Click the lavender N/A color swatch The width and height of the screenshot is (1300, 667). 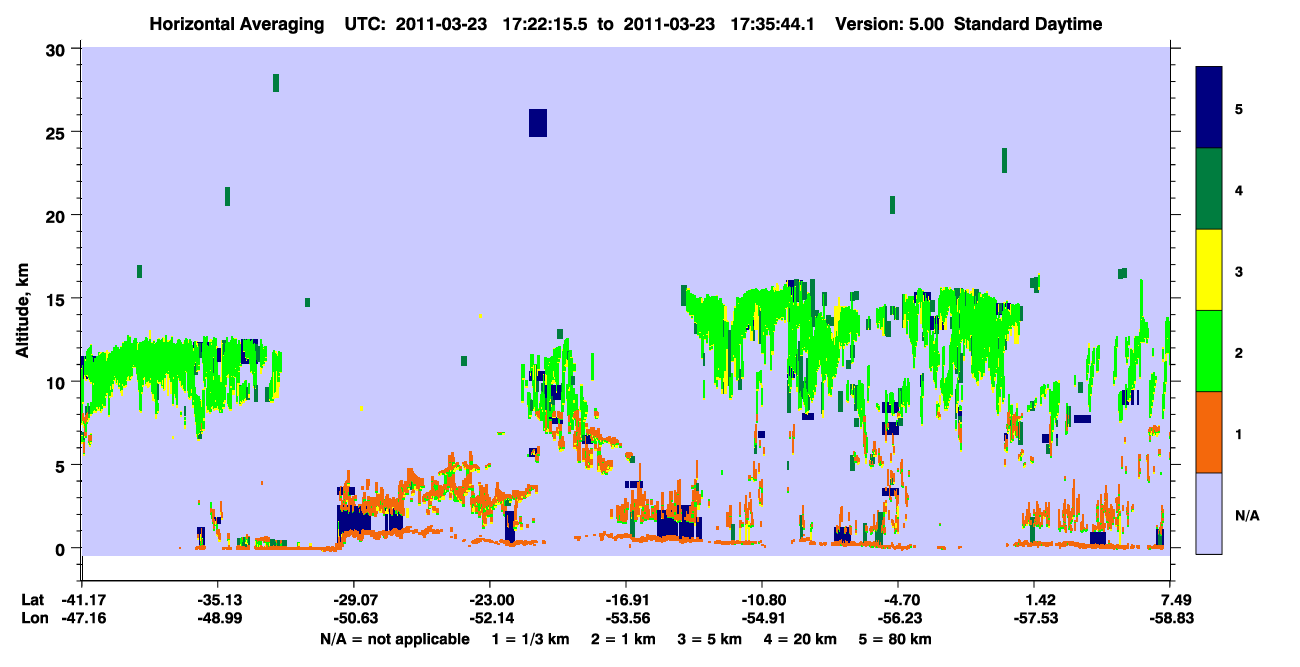(1209, 512)
